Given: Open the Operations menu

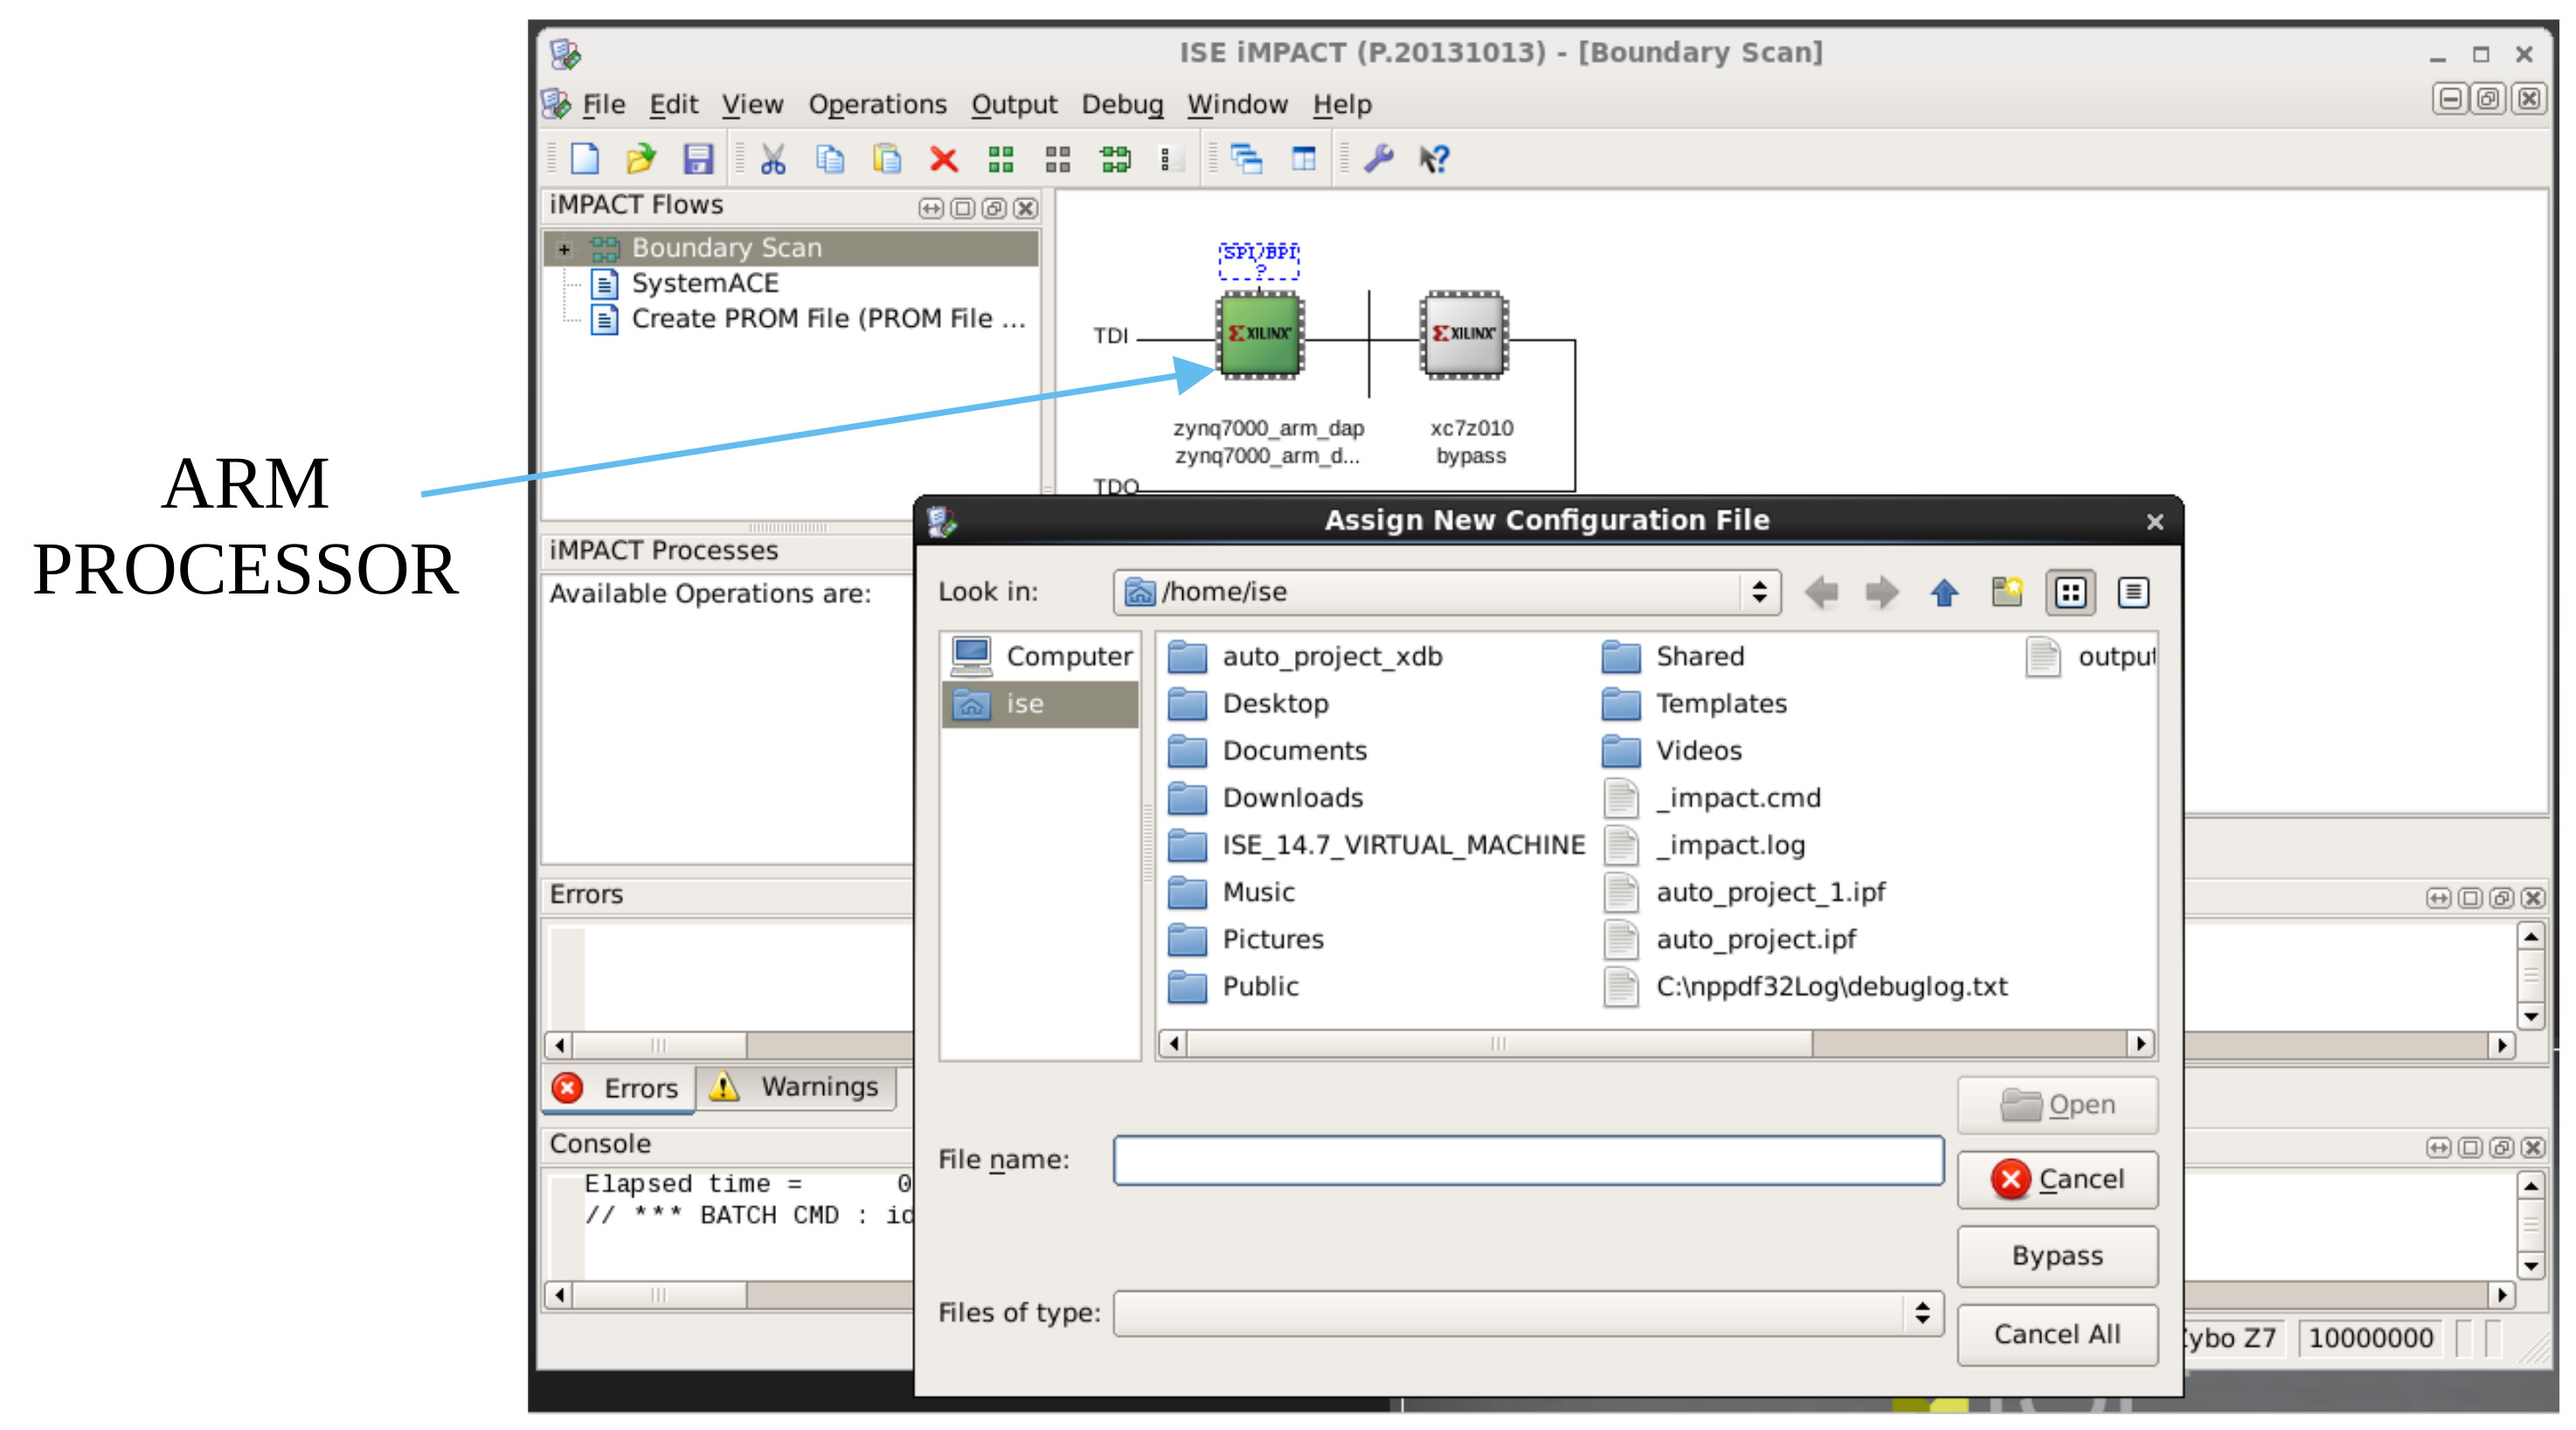Looking at the screenshot, I should (x=877, y=104).
